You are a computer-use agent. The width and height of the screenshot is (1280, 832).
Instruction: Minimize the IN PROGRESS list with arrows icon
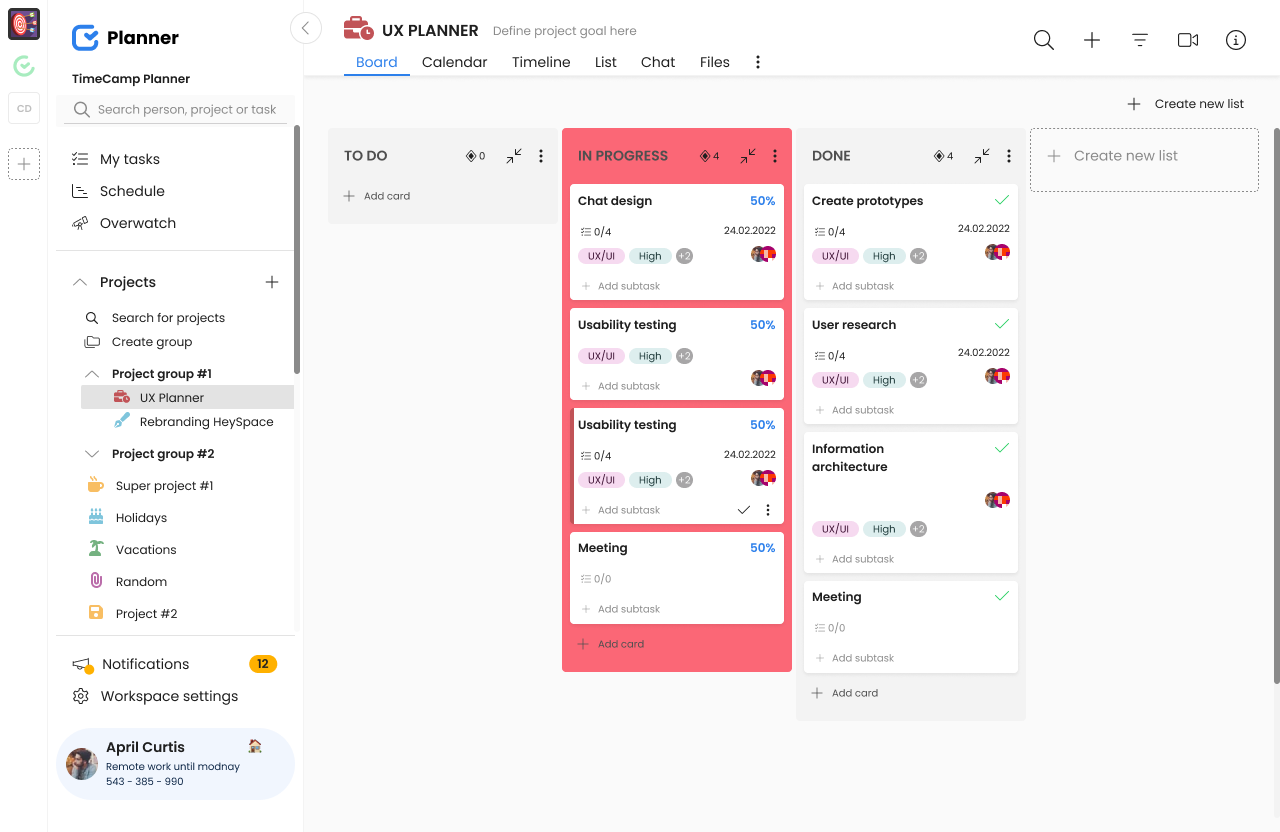click(x=748, y=156)
